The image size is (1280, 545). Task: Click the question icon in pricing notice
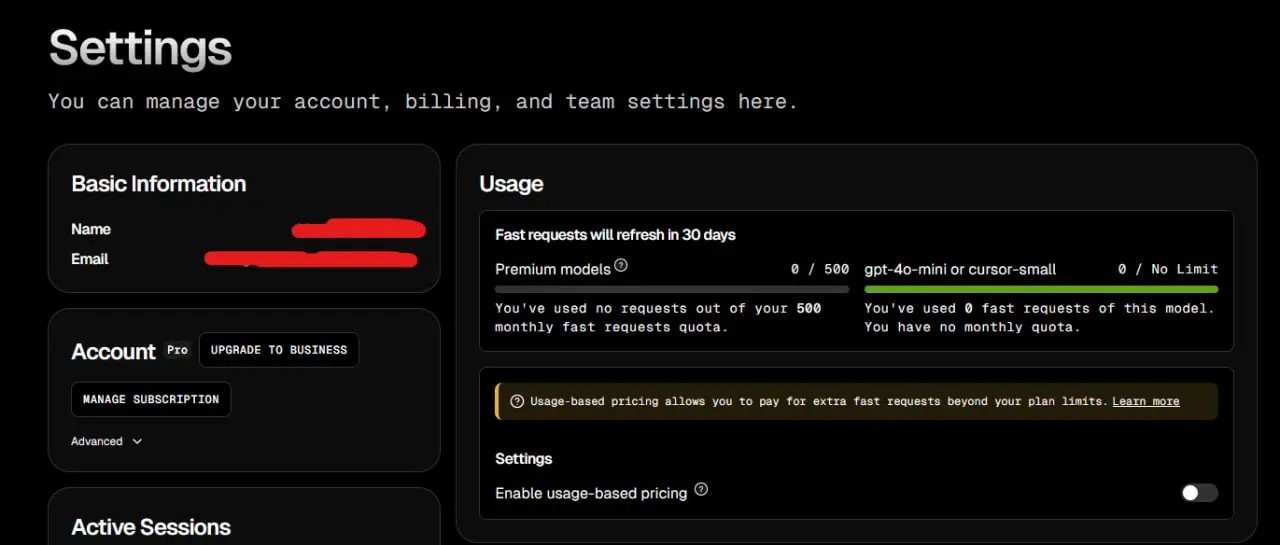click(x=517, y=401)
